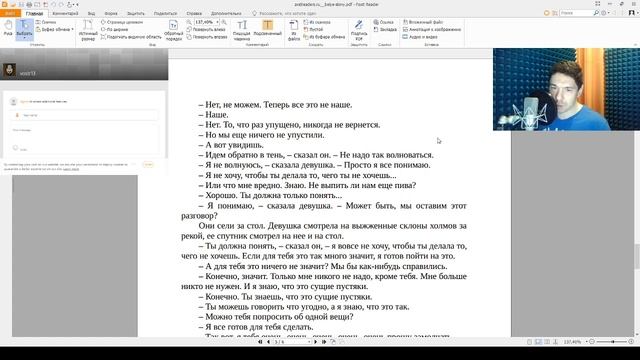This screenshot has width=640, height=360.
Task: Open the page number 3/6 dropdown
Action: click(309, 342)
